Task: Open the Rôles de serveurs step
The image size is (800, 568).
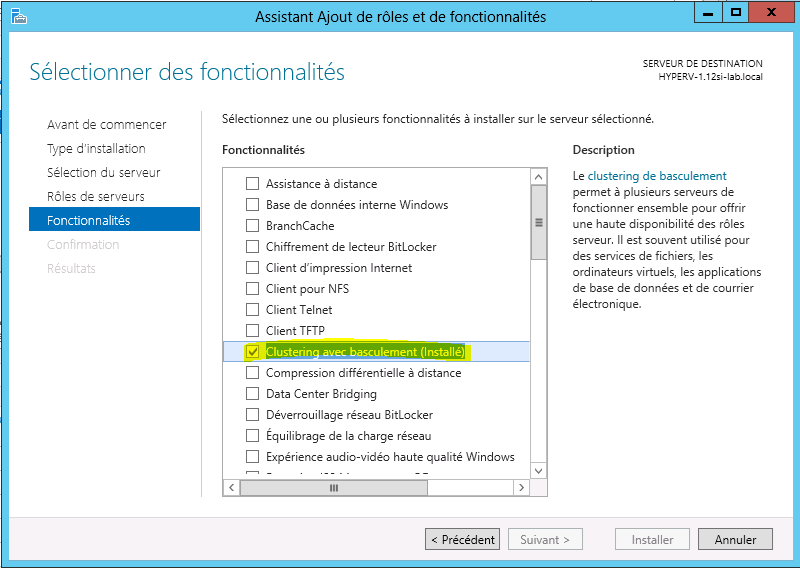Action: coord(96,196)
